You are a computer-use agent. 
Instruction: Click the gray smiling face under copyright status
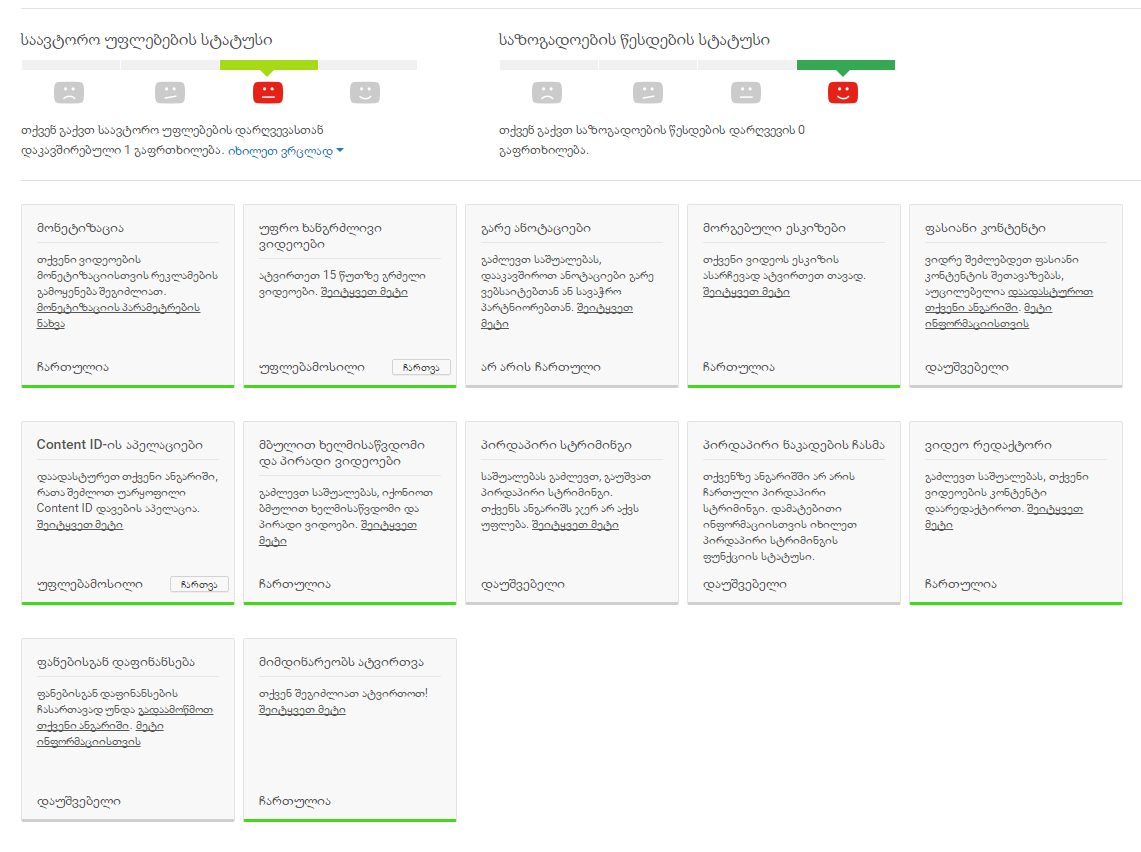point(365,93)
